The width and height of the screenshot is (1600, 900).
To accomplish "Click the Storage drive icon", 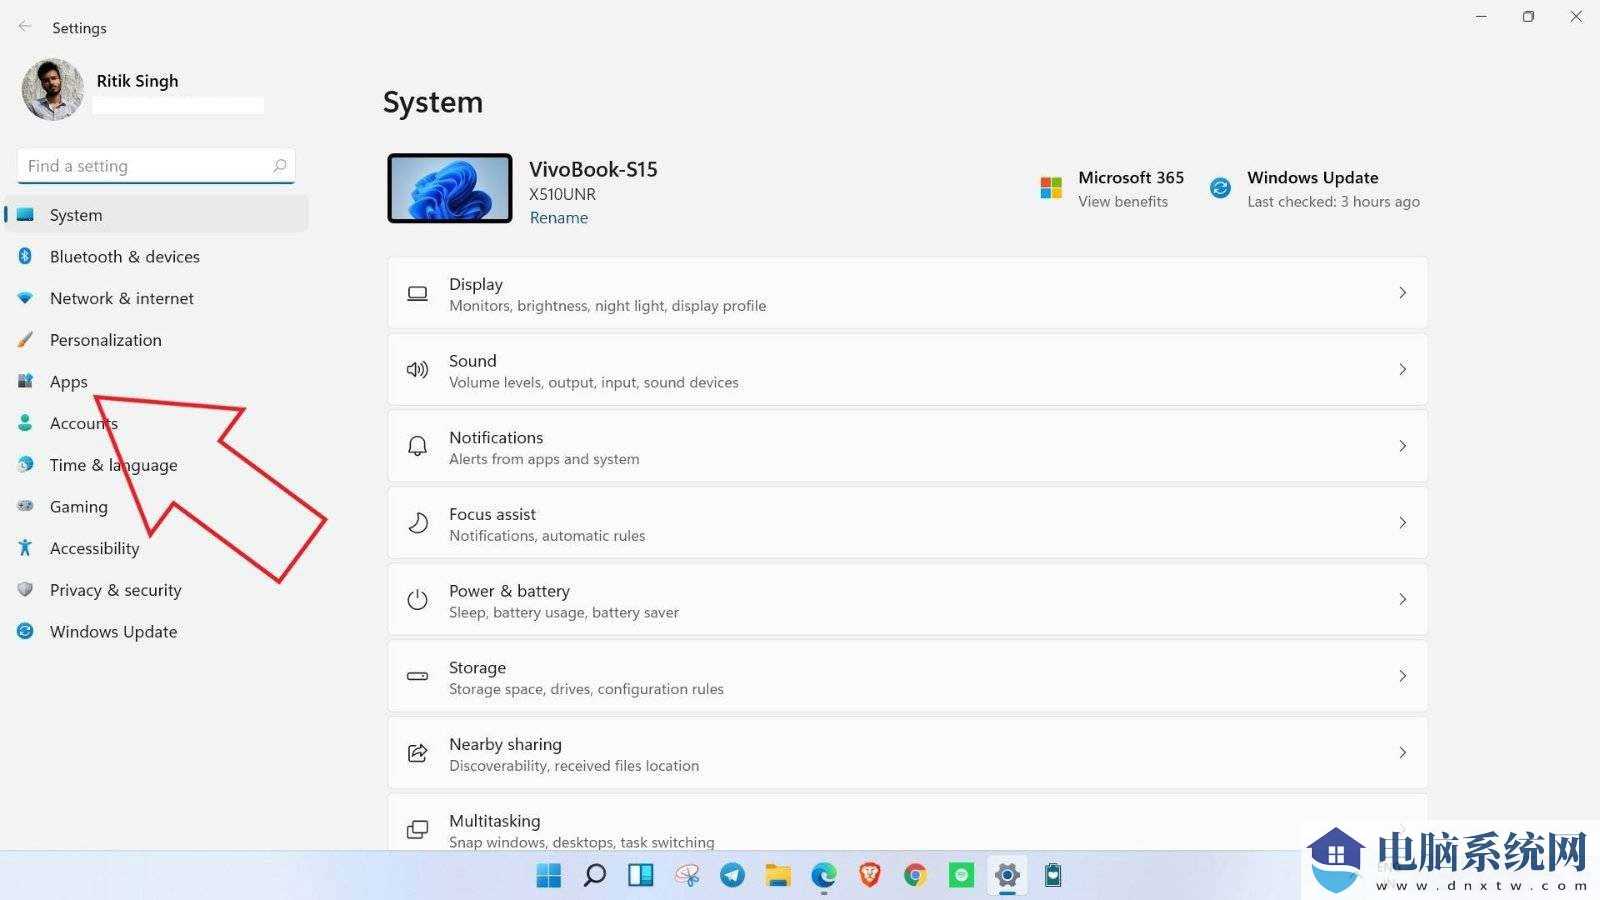I will click(x=418, y=677).
